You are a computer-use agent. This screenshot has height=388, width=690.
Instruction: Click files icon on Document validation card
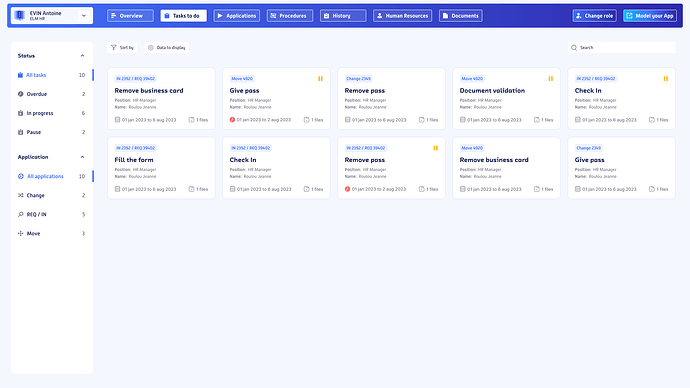click(536, 120)
